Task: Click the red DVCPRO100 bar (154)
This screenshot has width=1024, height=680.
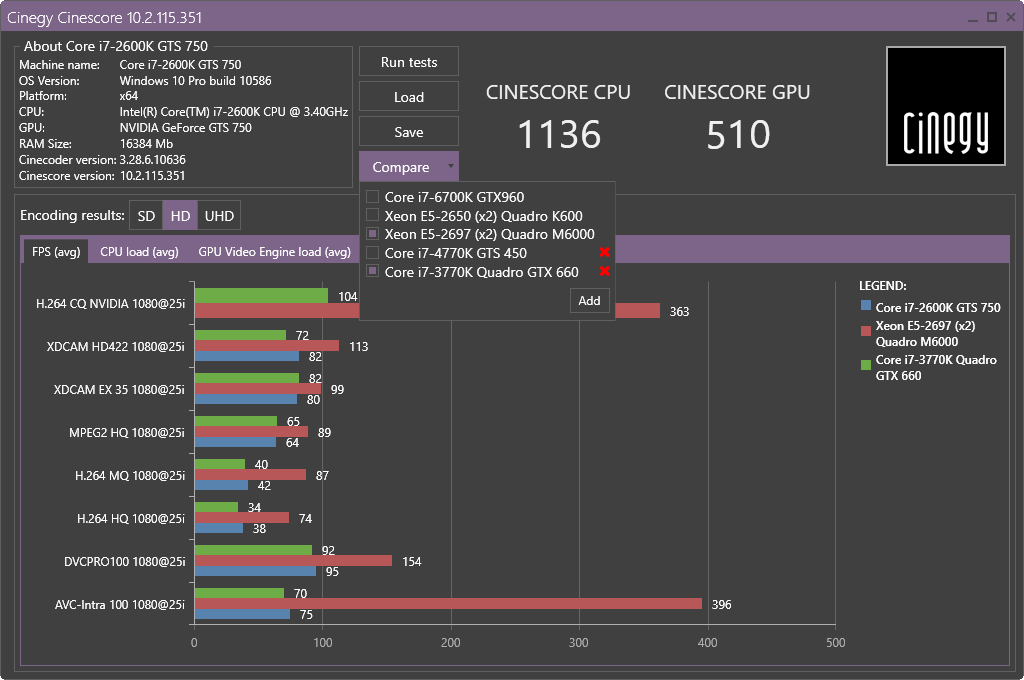Action: (x=293, y=561)
